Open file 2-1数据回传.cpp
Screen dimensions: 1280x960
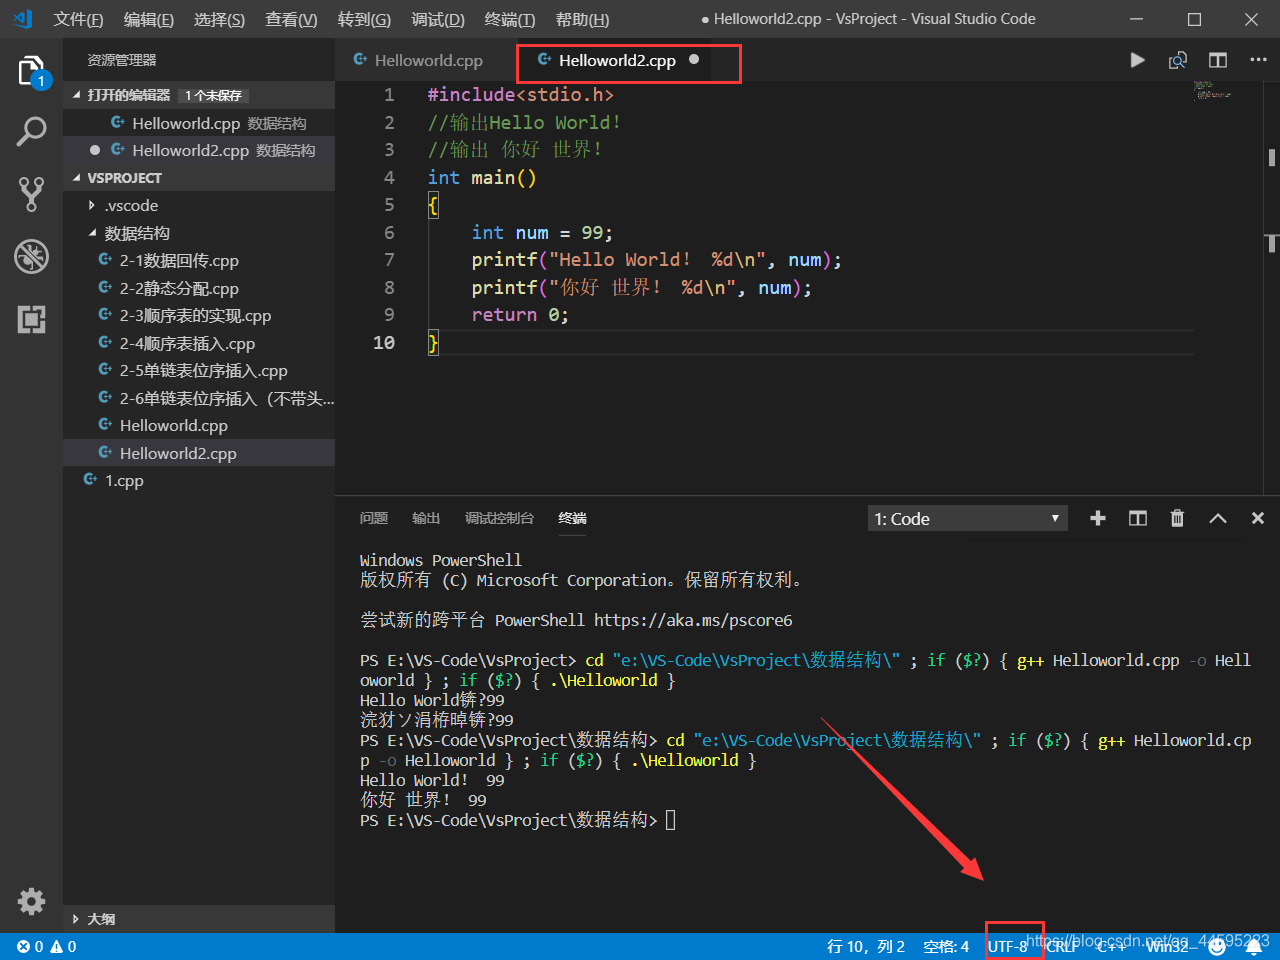(199, 260)
